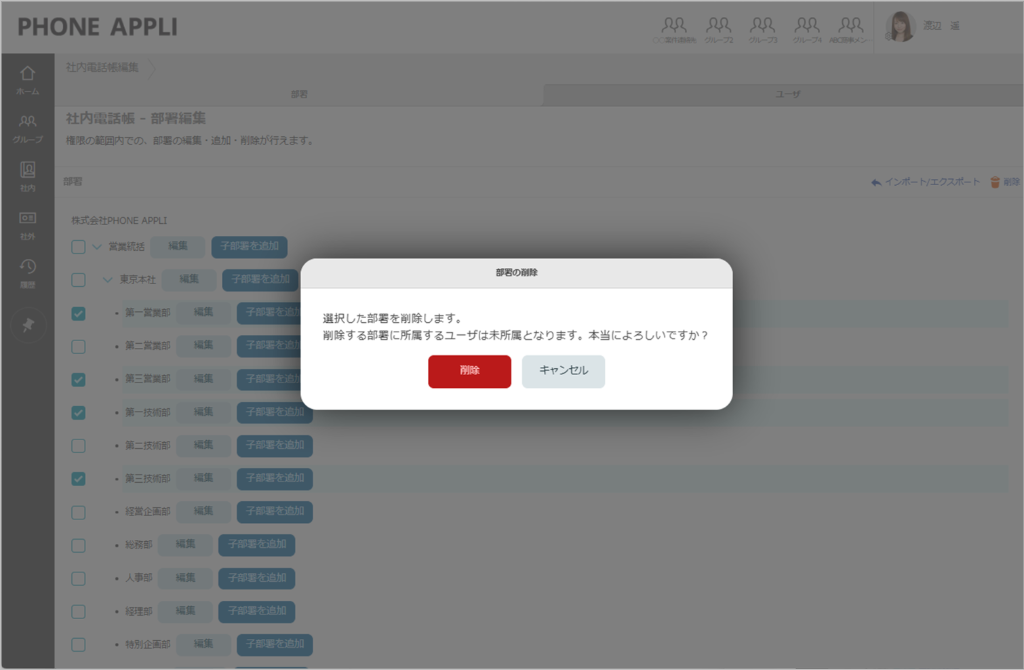The image size is (1024, 670).
Task: Click キャンセル in the delete dialog
Action: click(563, 371)
